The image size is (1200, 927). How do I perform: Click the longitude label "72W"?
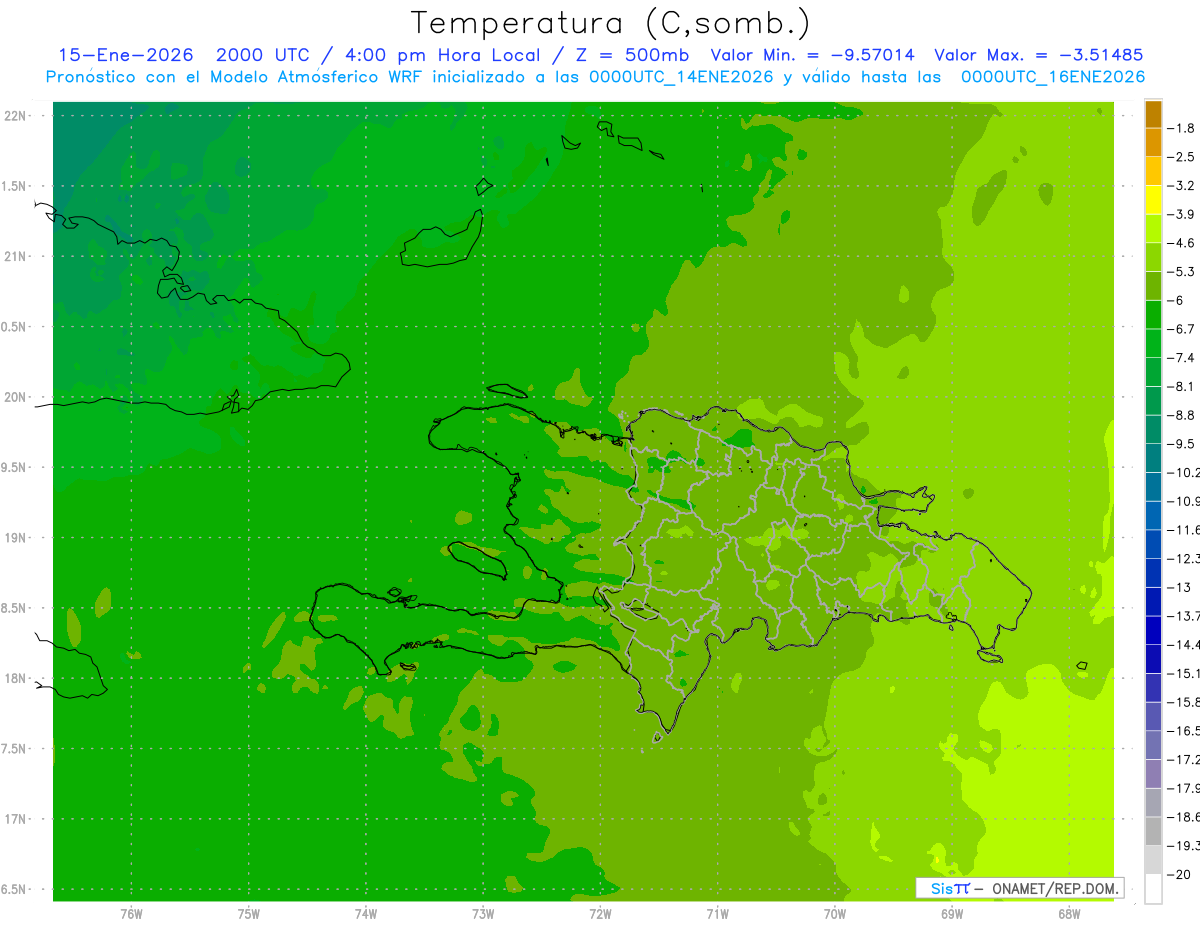click(x=601, y=915)
